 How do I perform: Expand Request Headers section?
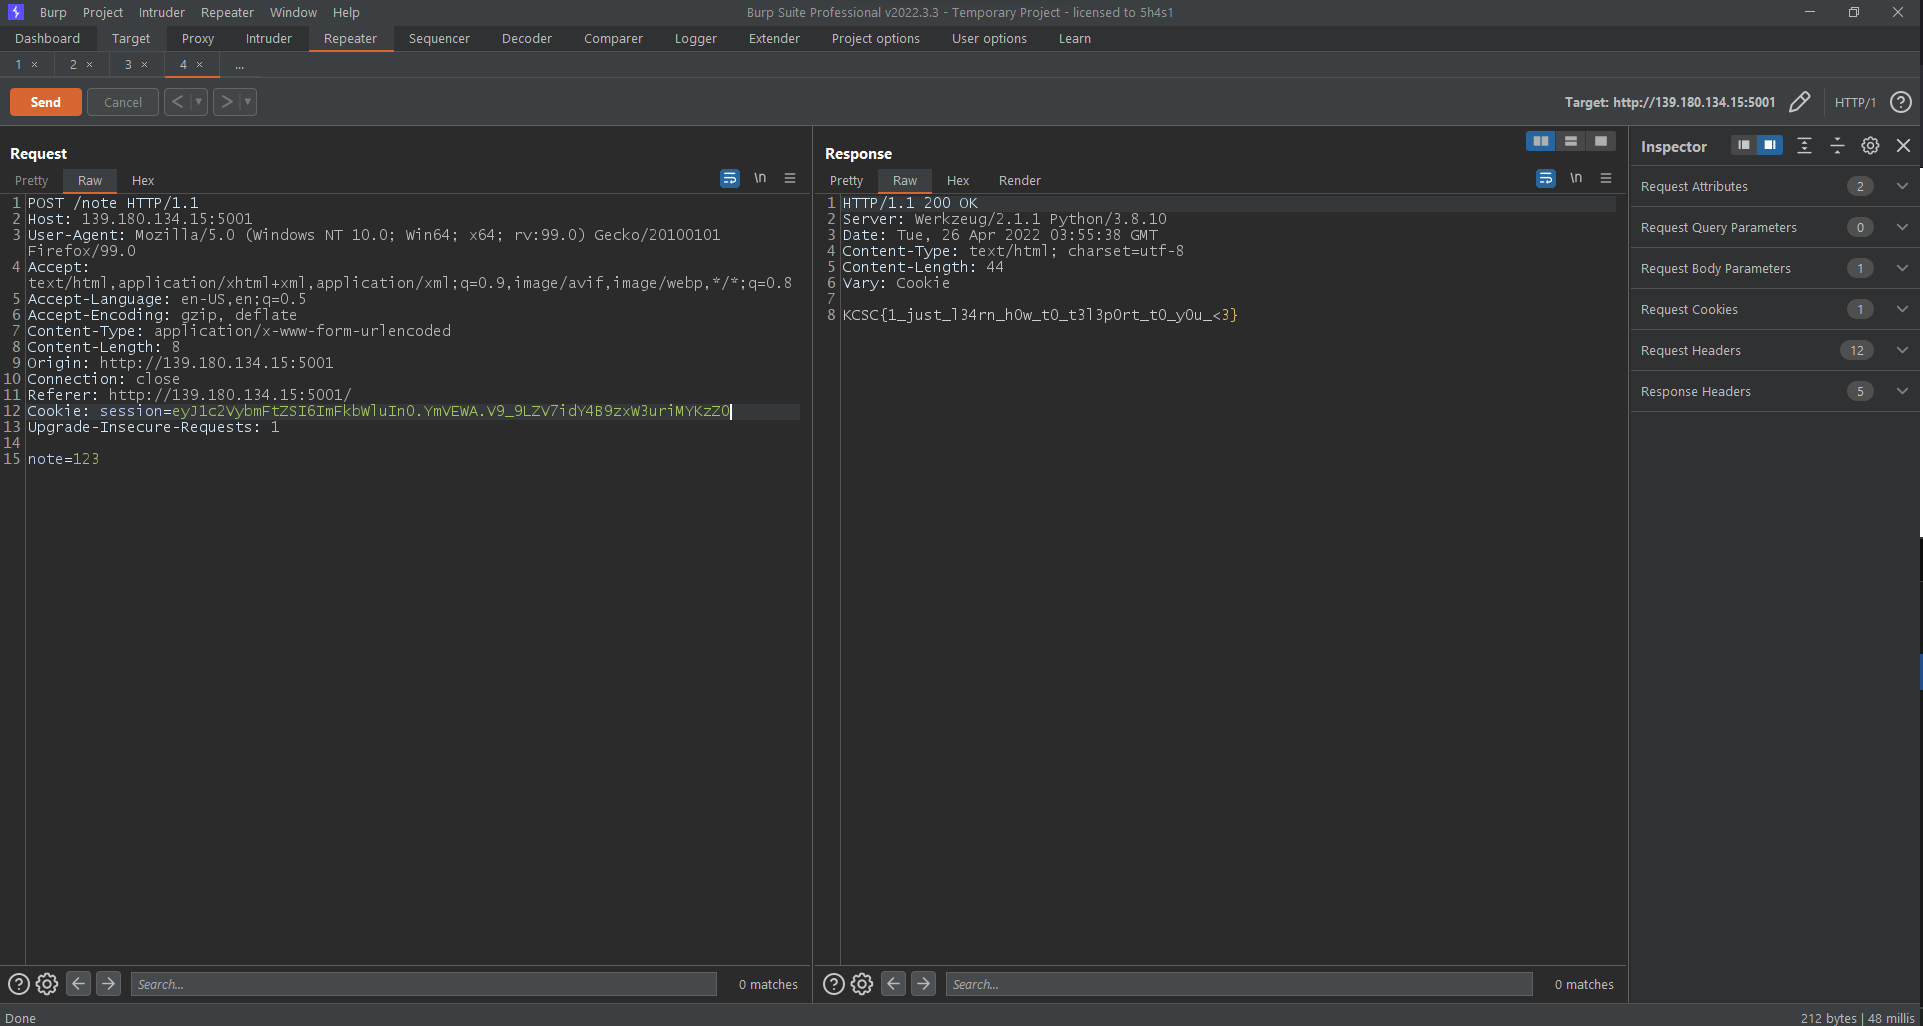(1902, 350)
